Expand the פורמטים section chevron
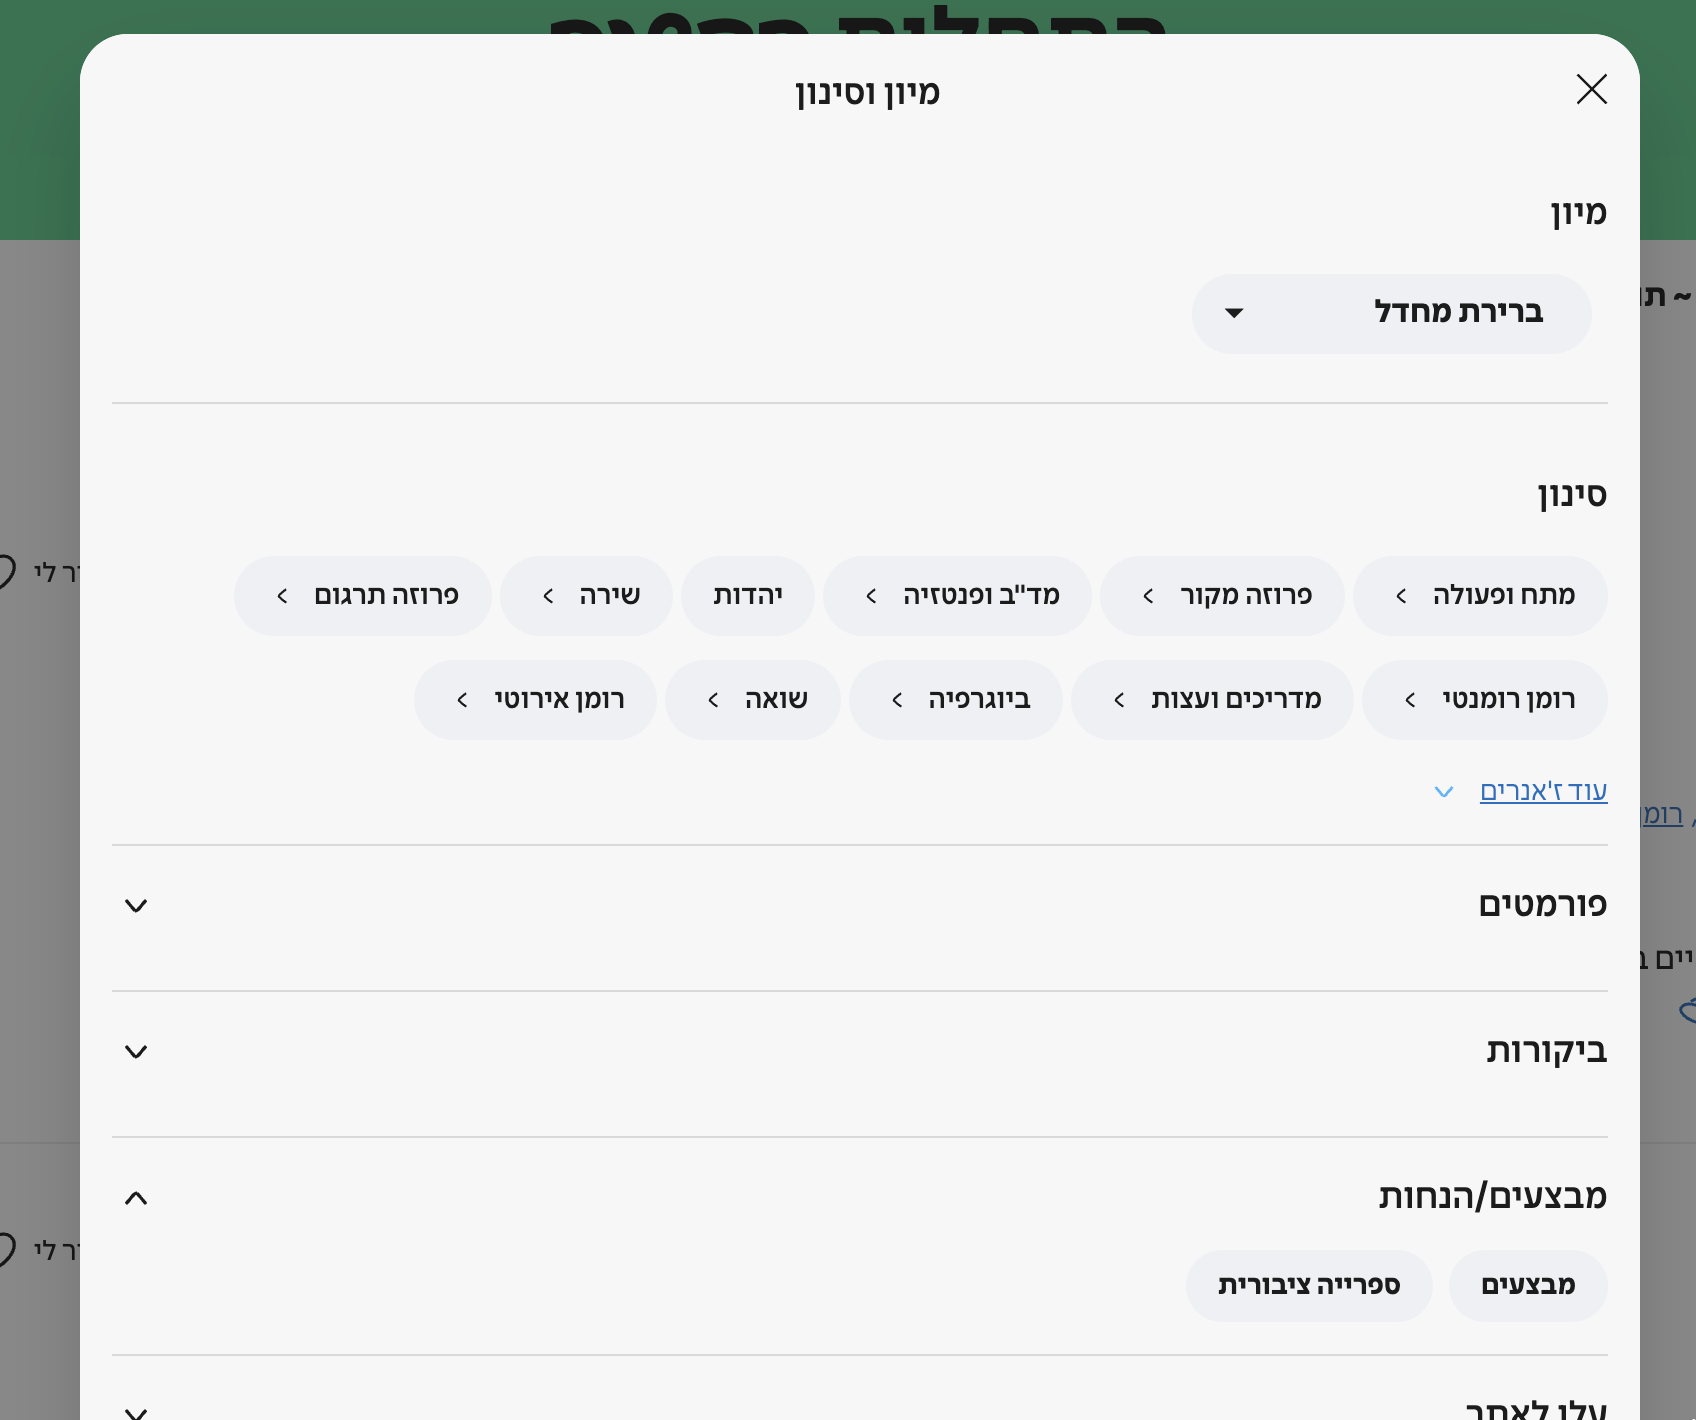Image resolution: width=1696 pixels, height=1420 pixels. 136,906
